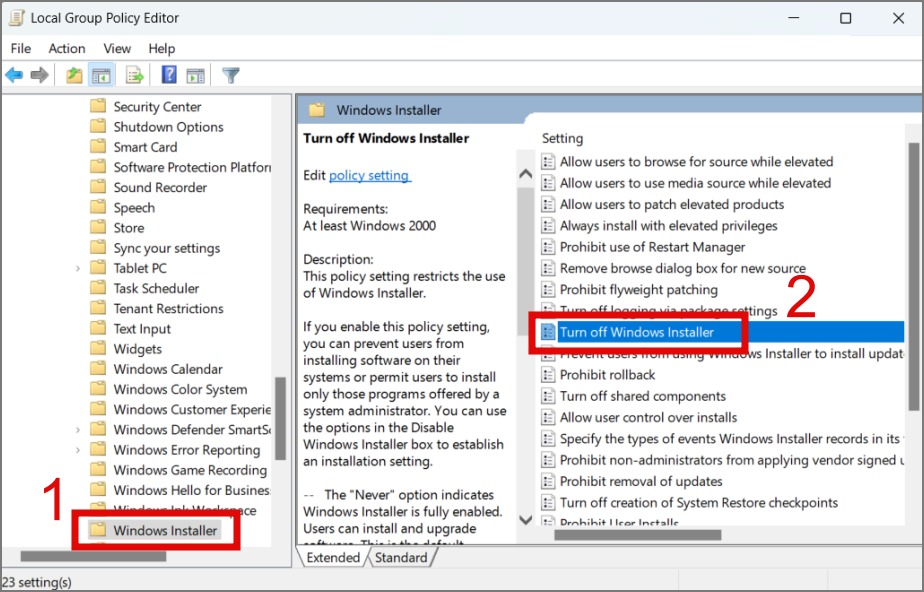Click the Local Group Policy Editor title icon
Screen dimensions: 924x592
(x=16, y=18)
